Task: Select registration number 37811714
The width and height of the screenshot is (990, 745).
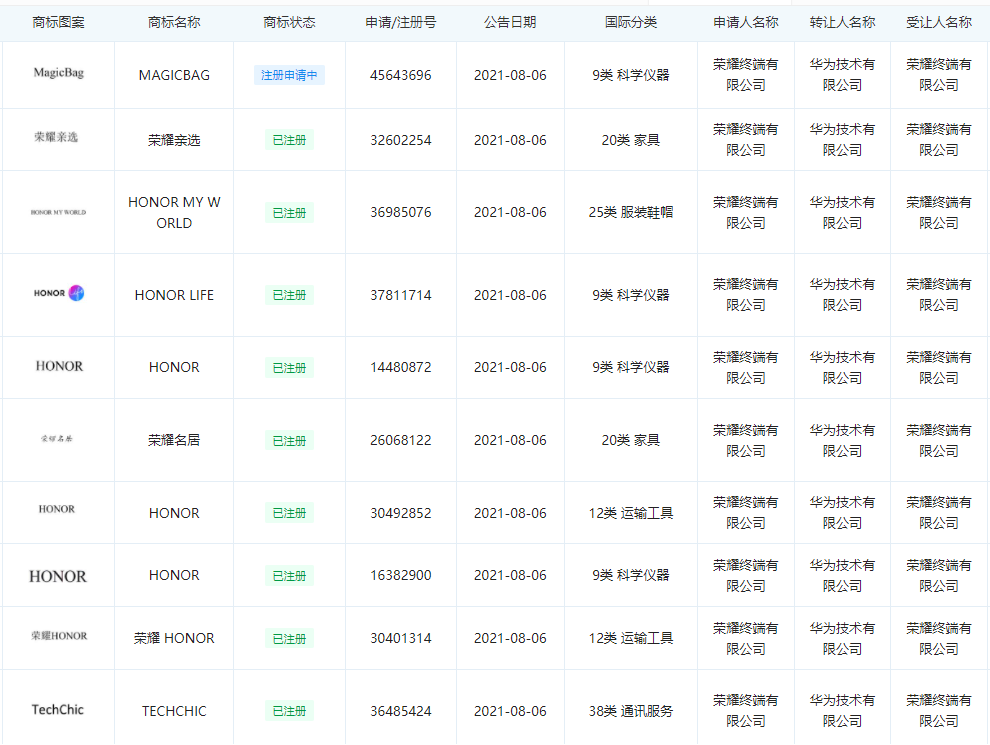Action: 401,295
